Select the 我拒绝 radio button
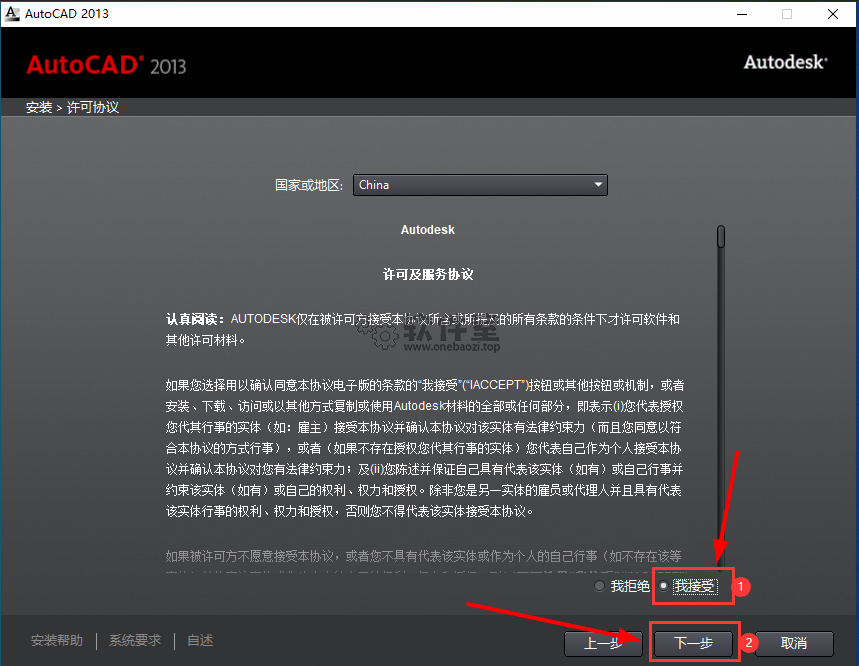Image resolution: width=859 pixels, height=666 pixels. tap(599, 586)
